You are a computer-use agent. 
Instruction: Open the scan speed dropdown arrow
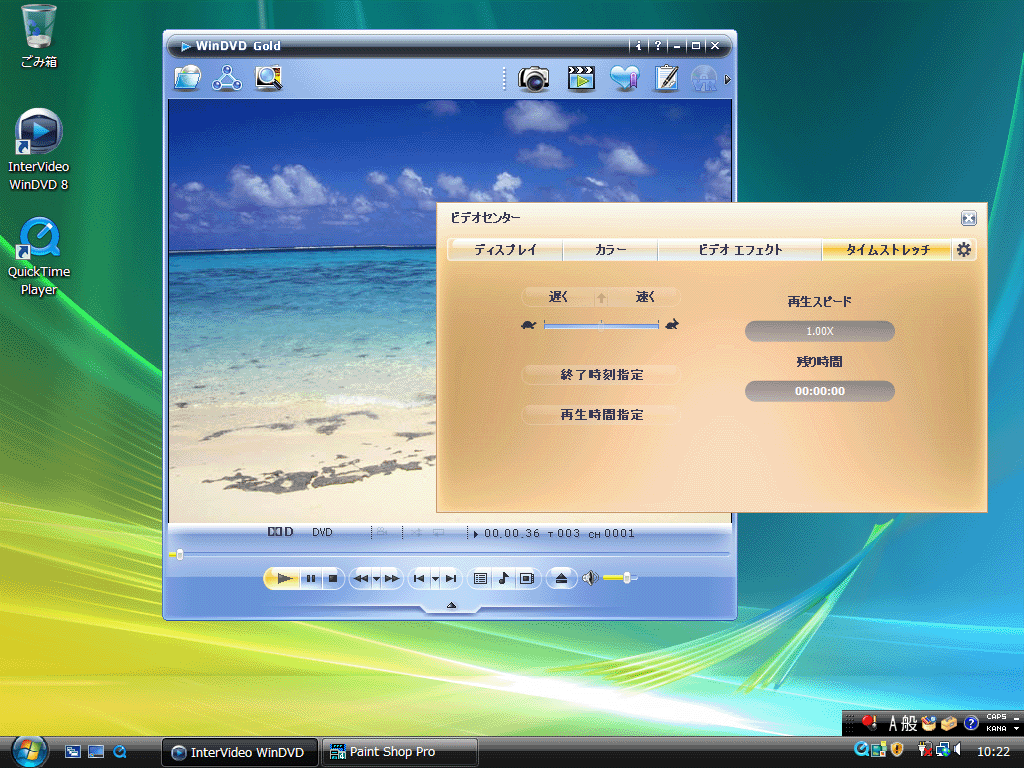(376, 579)
